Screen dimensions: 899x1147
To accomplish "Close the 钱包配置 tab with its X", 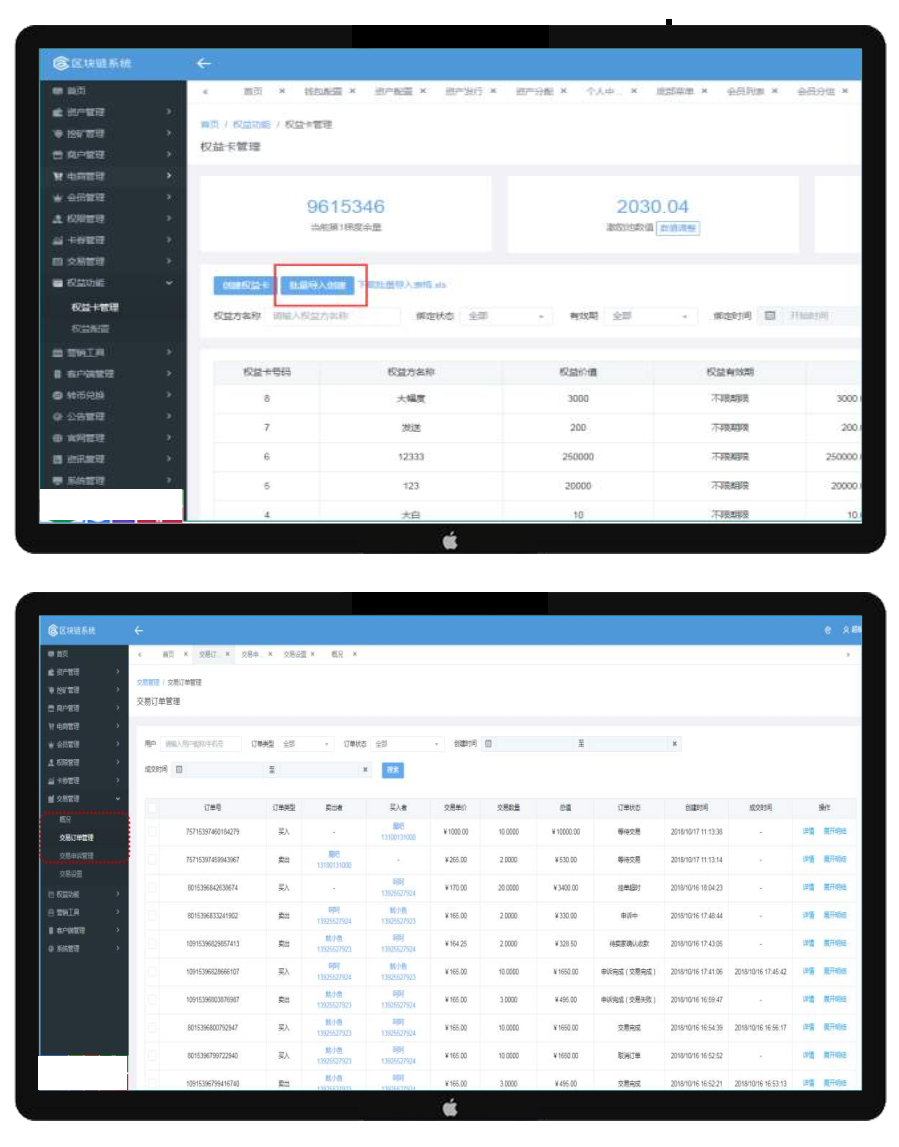I will point(353,91).
